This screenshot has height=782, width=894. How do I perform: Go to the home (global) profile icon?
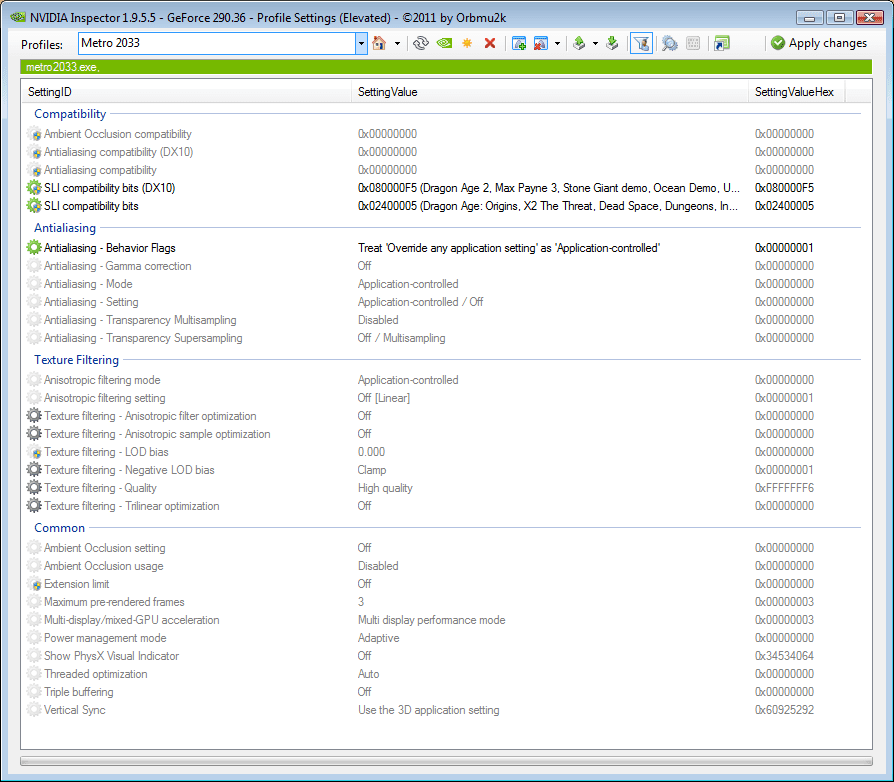pos(379,43)
